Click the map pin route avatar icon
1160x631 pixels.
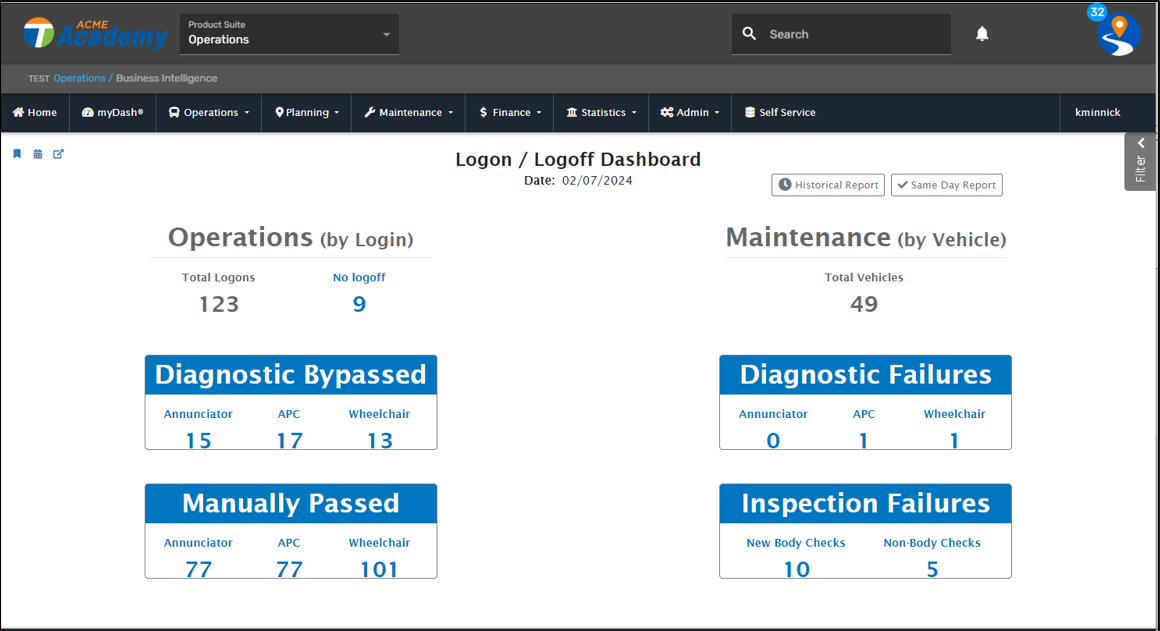[x=1118, y=35]
